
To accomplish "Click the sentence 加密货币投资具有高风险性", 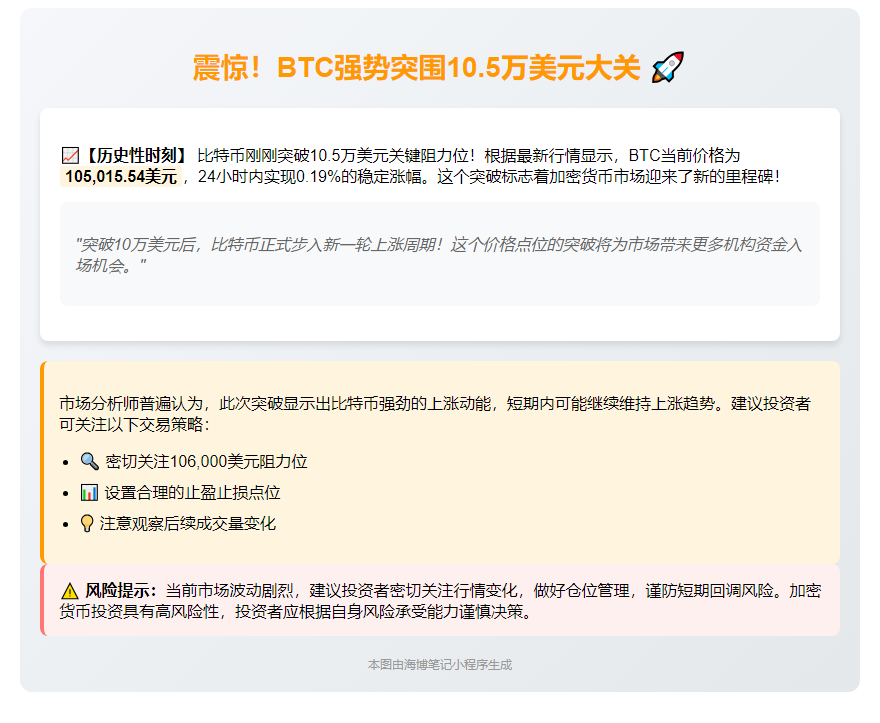I will pos(440,601).
